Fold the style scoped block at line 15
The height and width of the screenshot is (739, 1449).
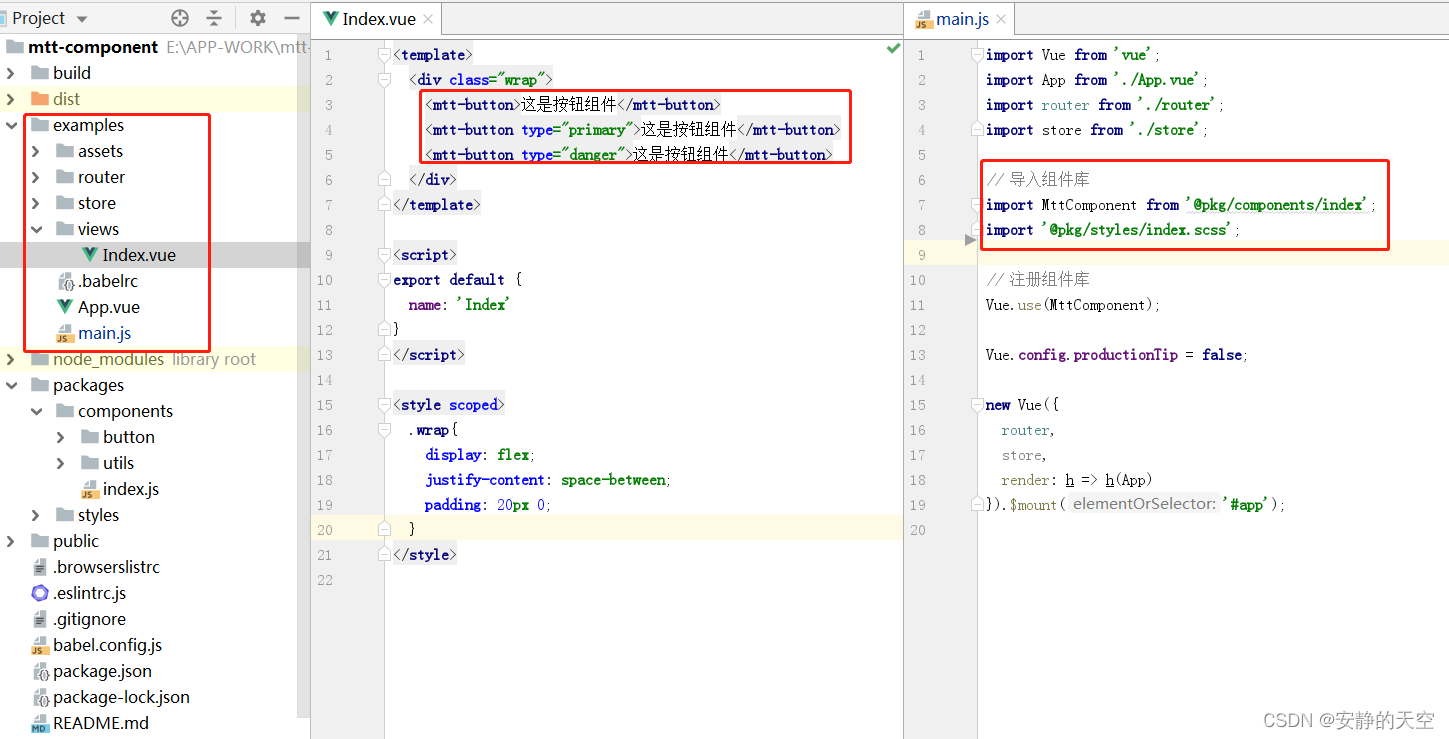tap(386, 405)
